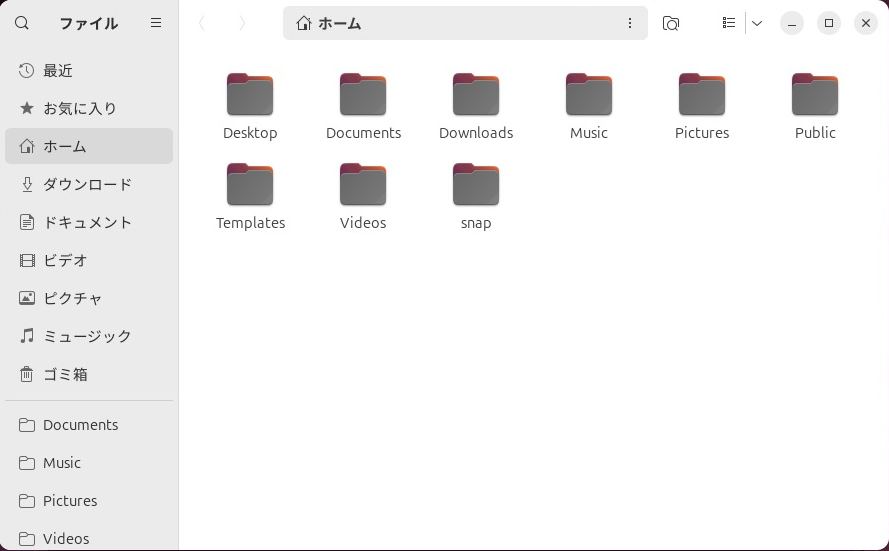Select the Downloads folder icon
Viewport: 889px width, 551px height.
point(476,96)
